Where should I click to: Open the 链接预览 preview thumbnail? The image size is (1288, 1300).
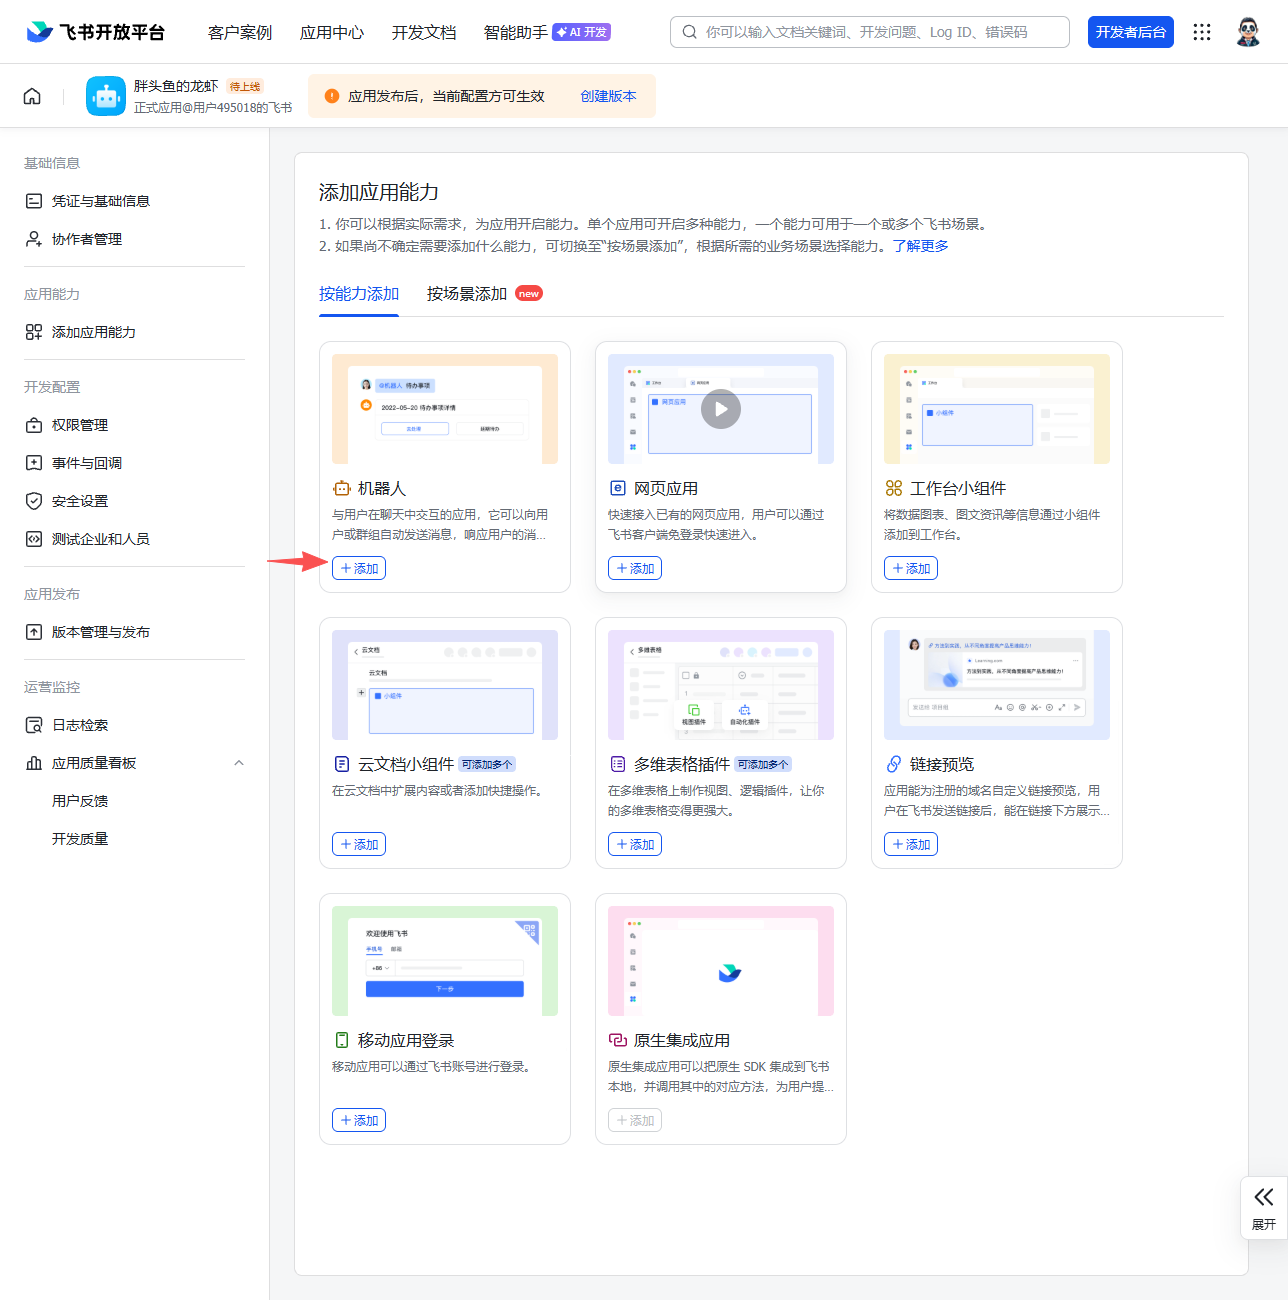(997, 685)
